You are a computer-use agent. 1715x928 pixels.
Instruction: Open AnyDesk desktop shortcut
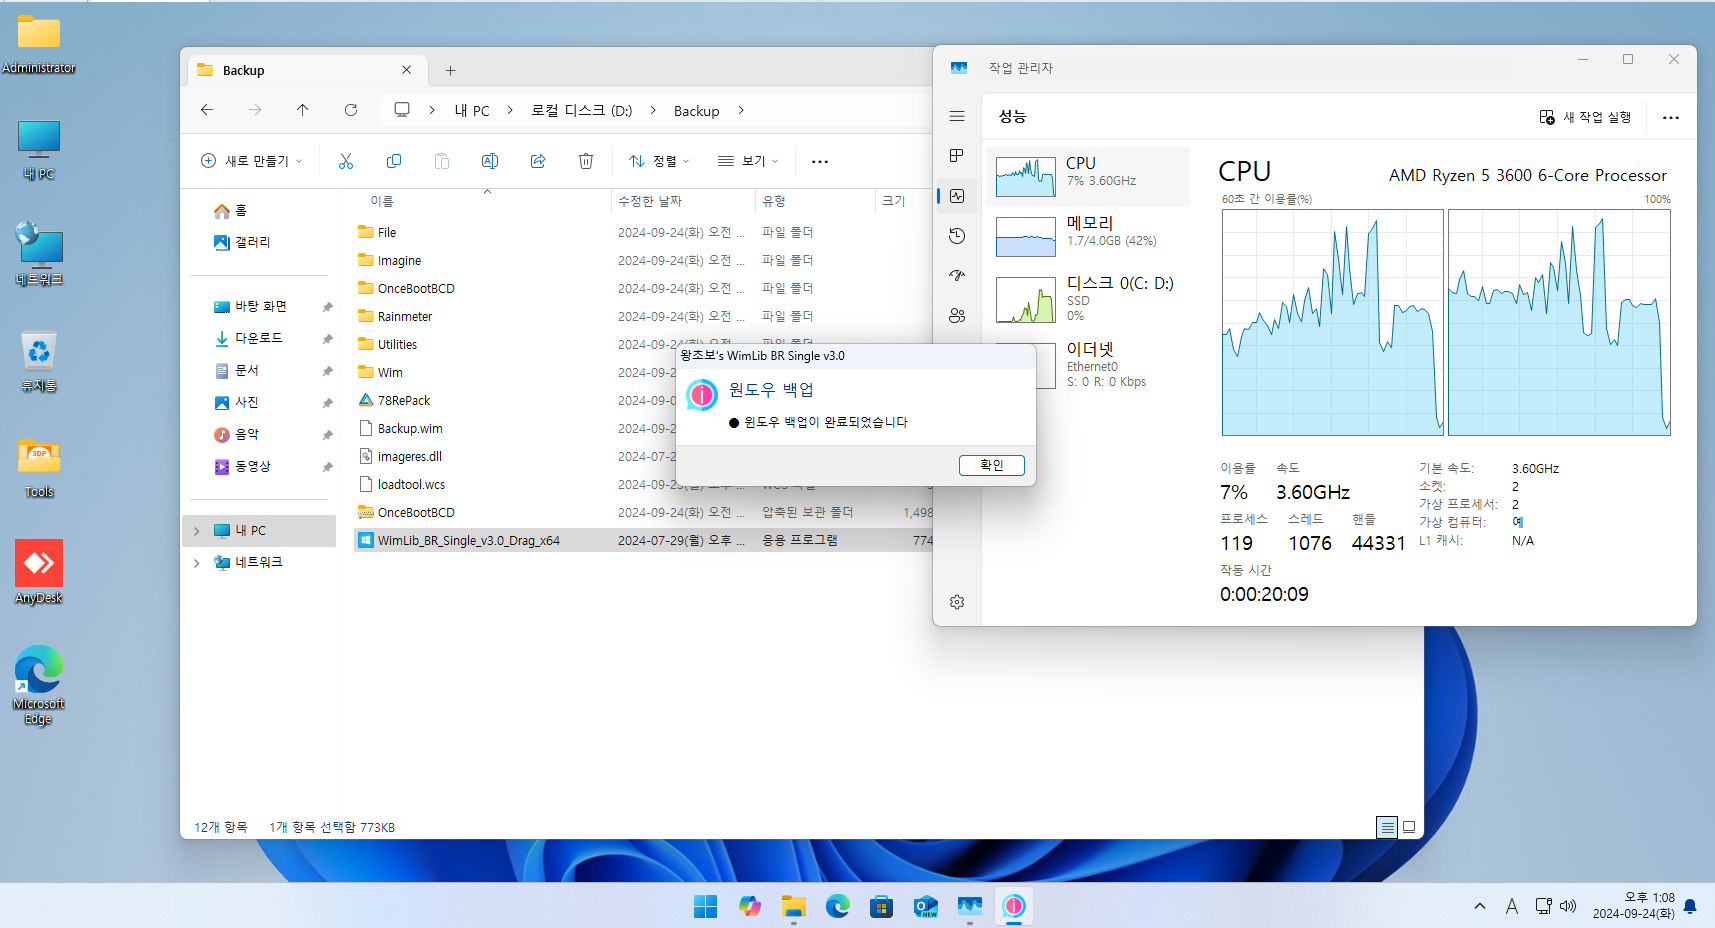39,572
